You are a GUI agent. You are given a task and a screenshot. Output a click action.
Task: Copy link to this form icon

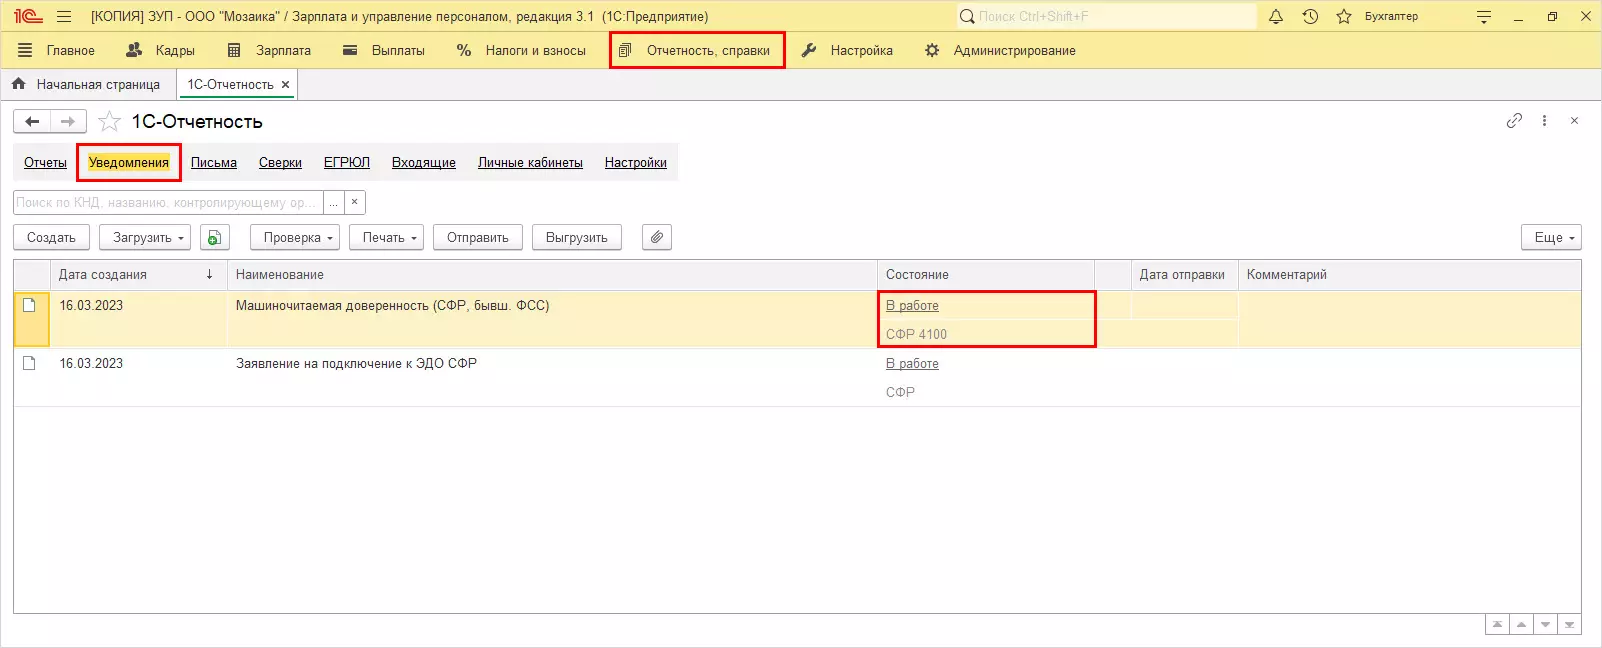[x=1514, y=120]
